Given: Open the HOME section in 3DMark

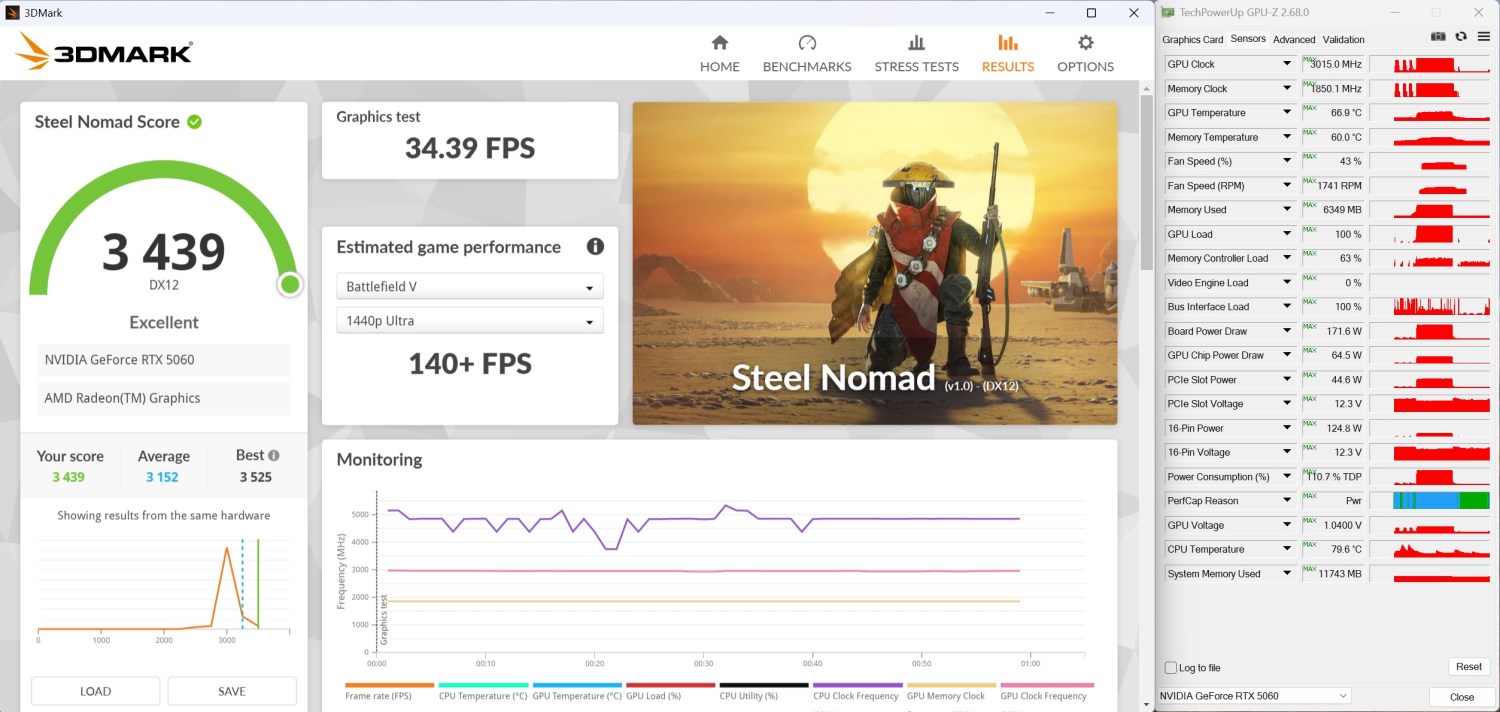Looking at the screenshot, I should click(x=719, y=54).
